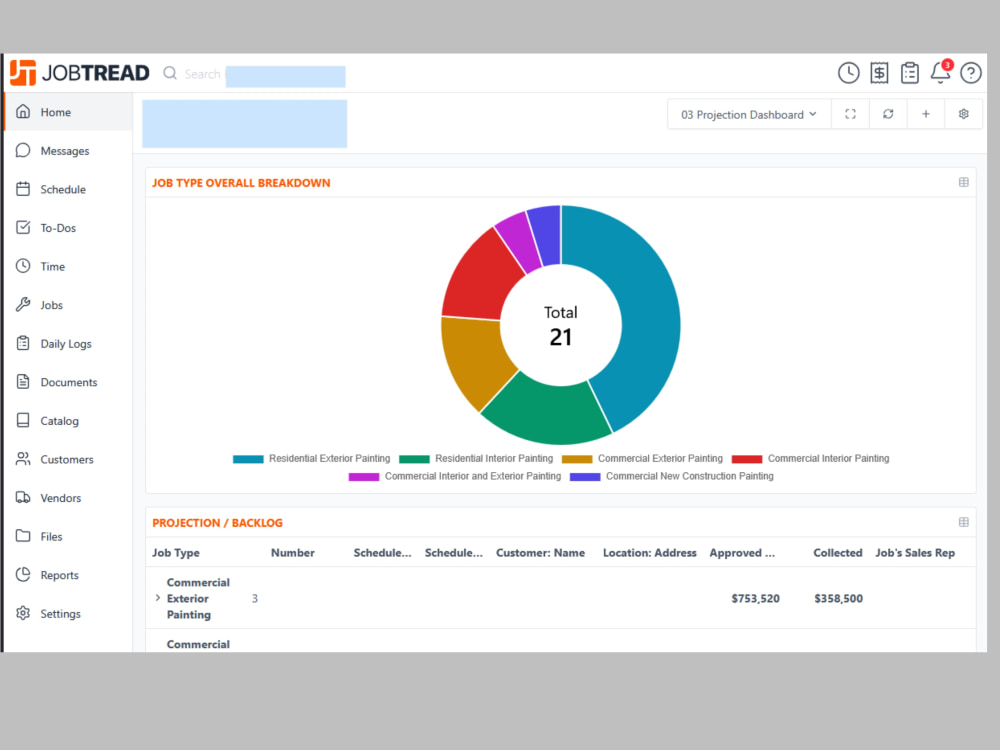
Task: Open the notifications bell icon
Action: pyautogui.click(x=941, y=72)
